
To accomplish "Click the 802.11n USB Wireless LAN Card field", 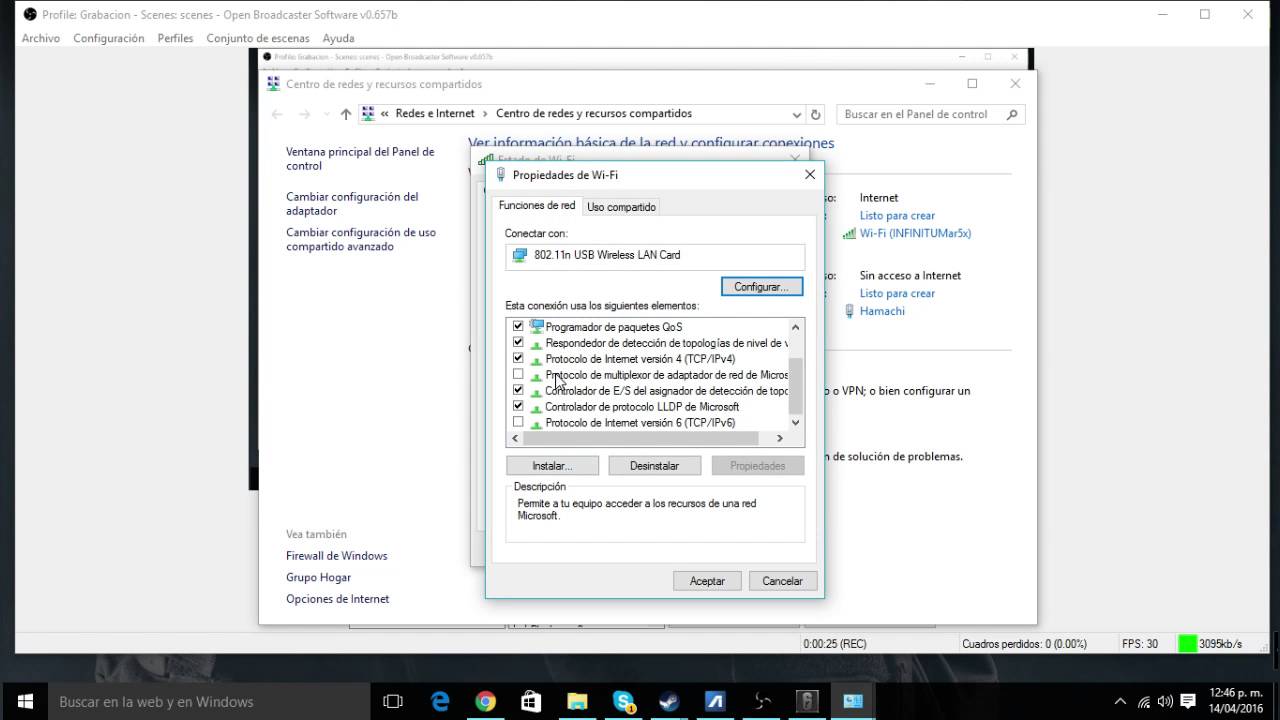I will [655, 255].
